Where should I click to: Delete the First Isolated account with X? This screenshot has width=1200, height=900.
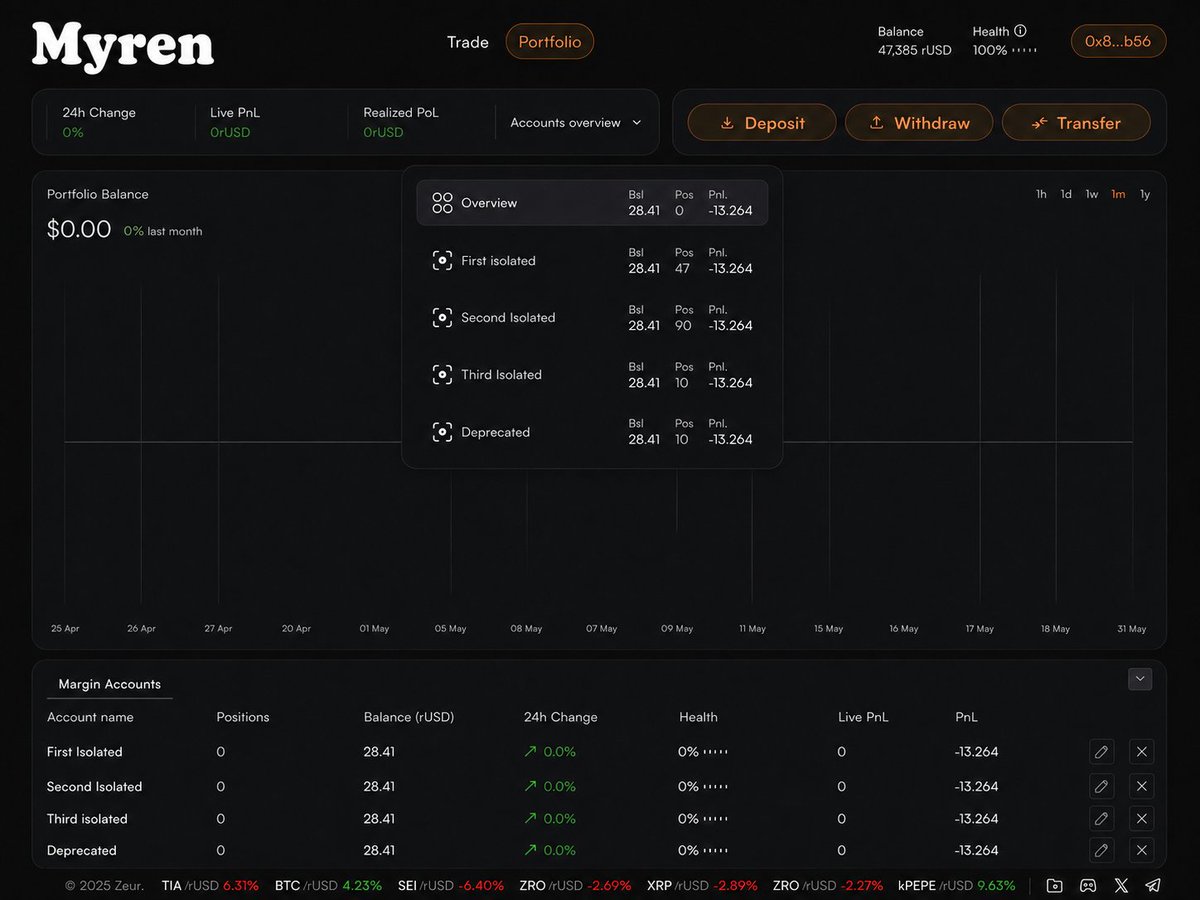pyautogui.click(x=1141, y=752)
